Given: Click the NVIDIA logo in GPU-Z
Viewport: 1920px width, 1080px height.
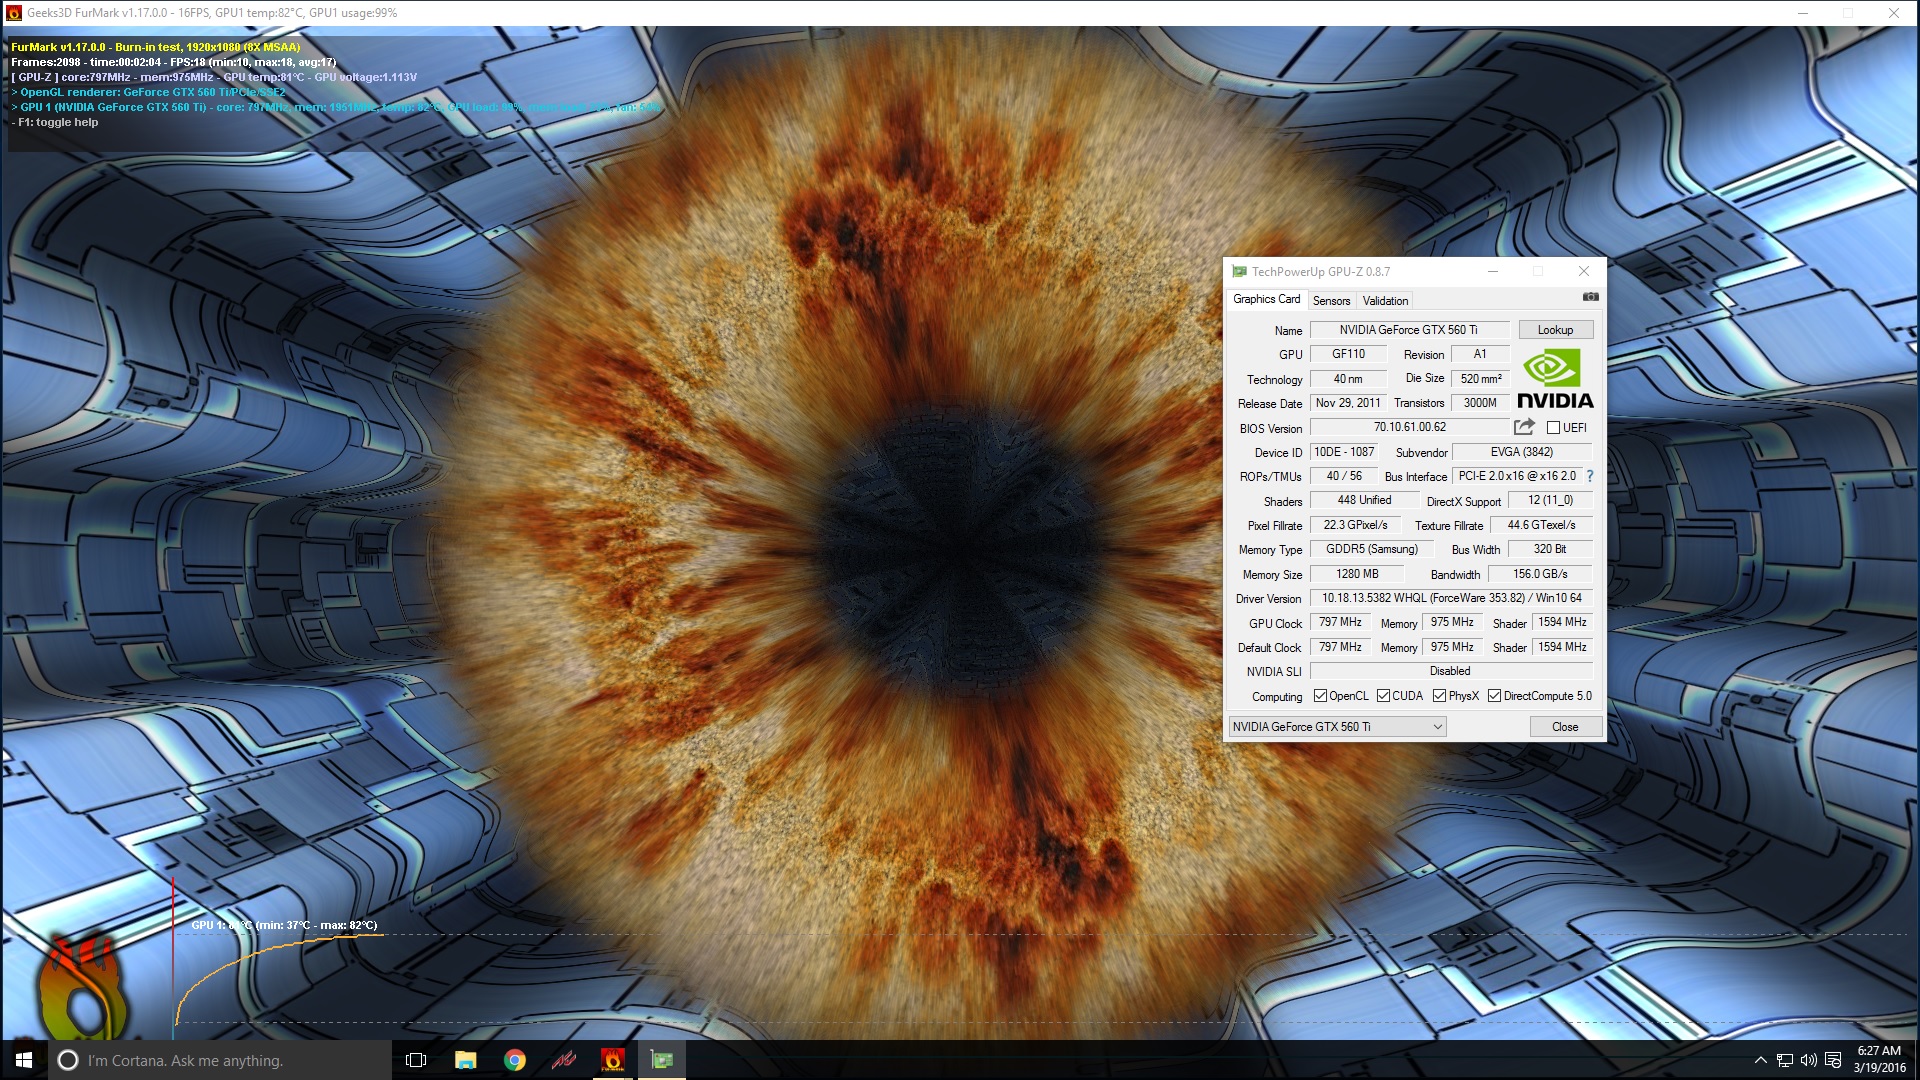Looking at the screenshot, I should pos(1554,379).
